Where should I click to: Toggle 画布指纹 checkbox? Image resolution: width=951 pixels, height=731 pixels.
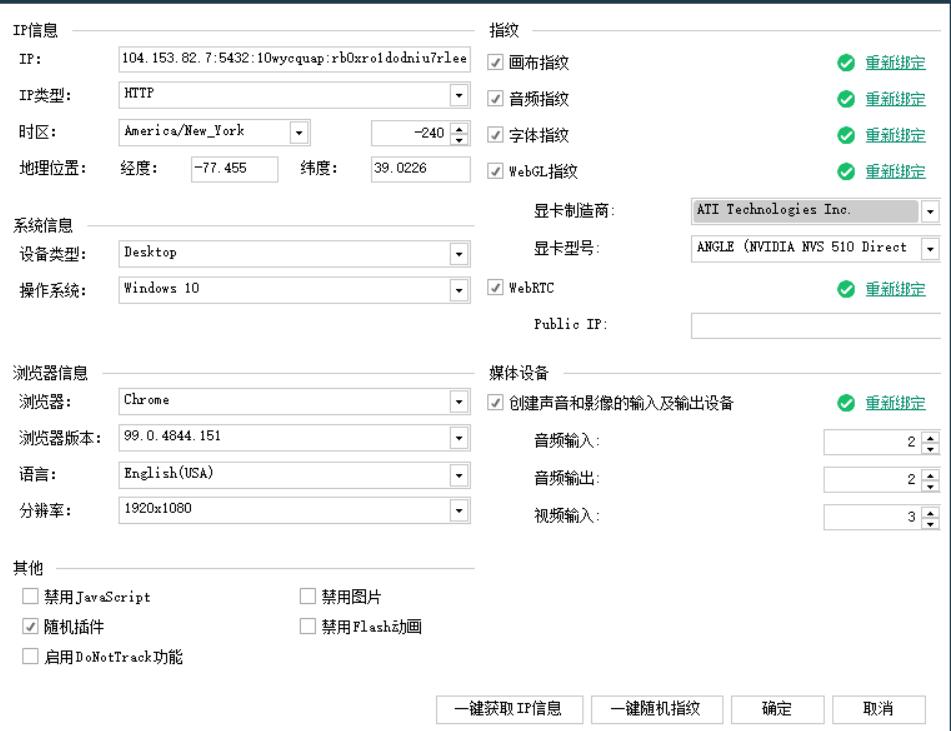496,62
